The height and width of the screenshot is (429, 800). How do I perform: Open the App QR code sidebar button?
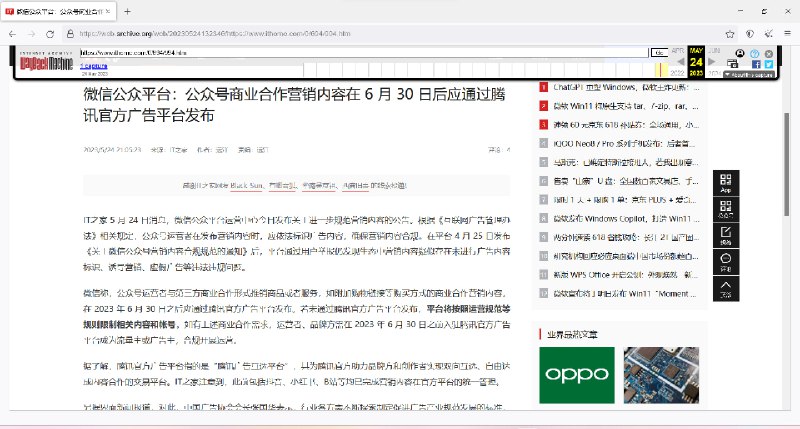click(726, 183)
